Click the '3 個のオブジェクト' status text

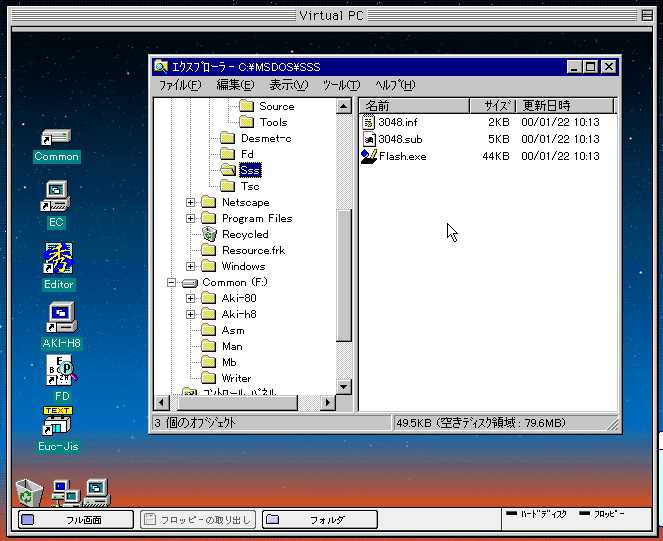(195, 423)
